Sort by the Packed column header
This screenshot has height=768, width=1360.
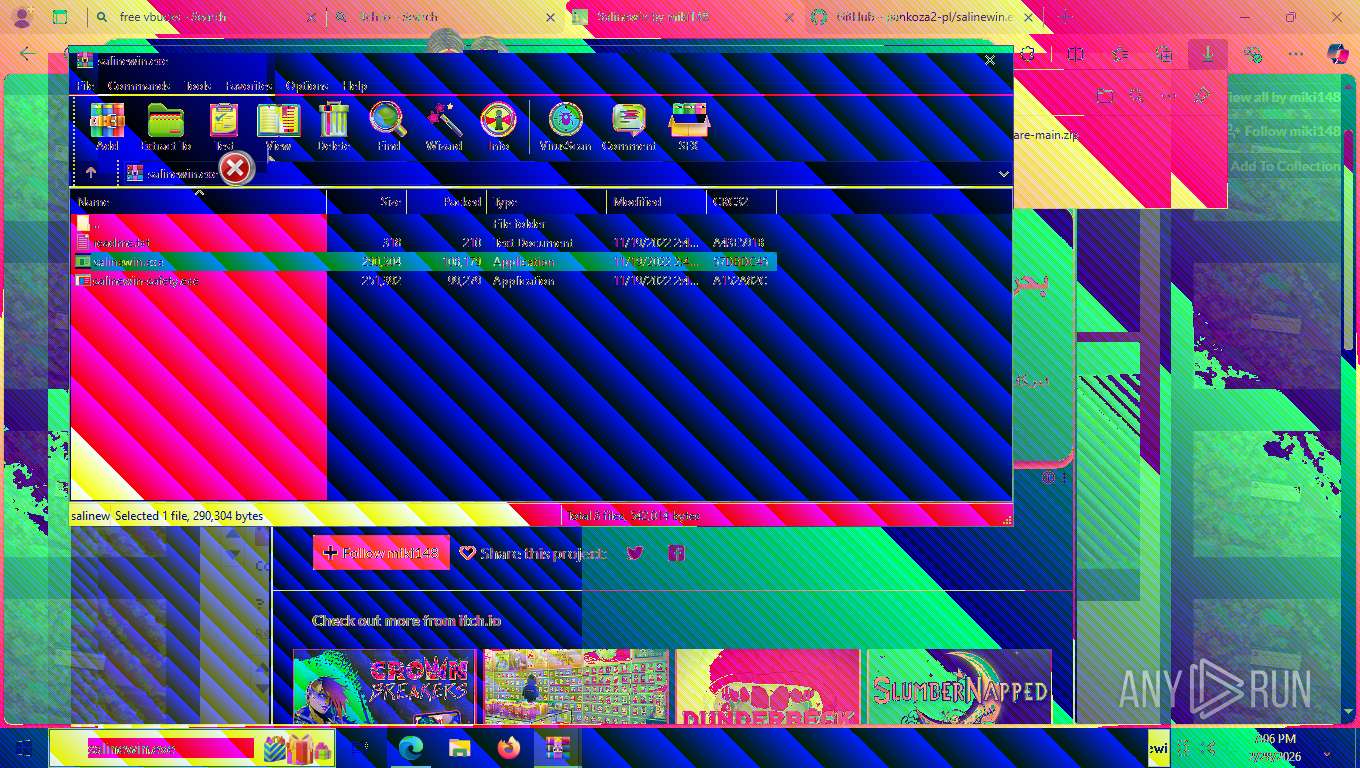pyautogui.click(x=447, y=202)
